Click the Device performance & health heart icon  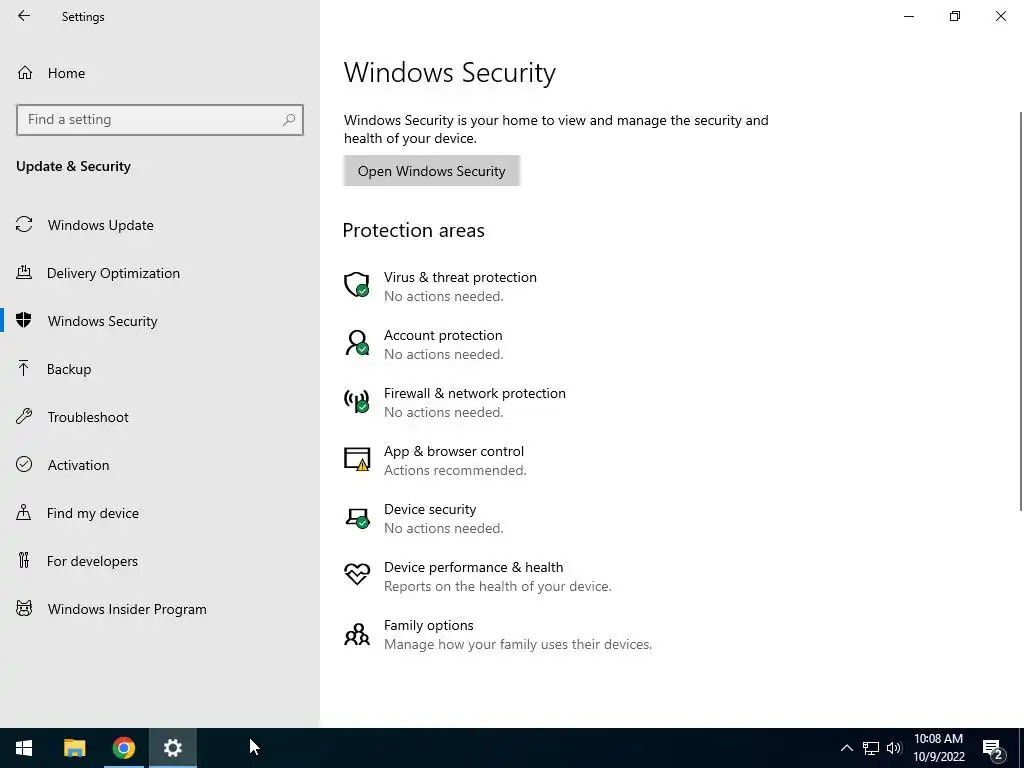tap(357, 575)
